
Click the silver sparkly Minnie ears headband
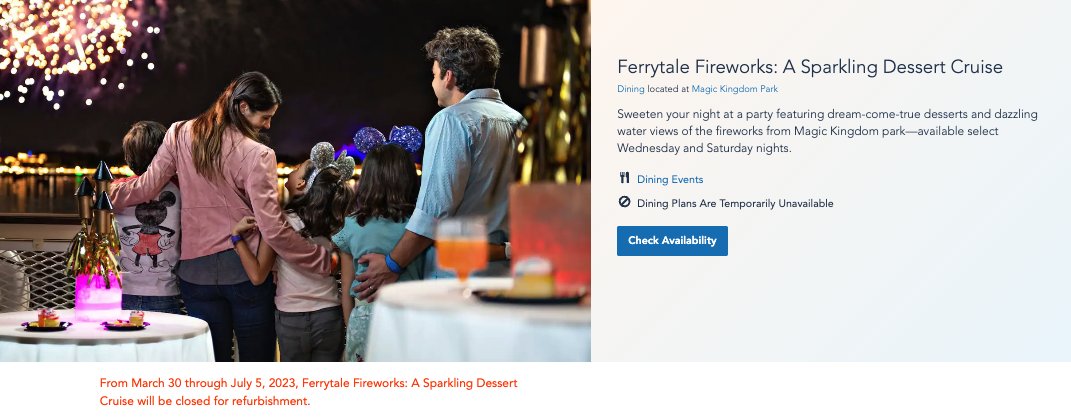click(x=332, y=160)
